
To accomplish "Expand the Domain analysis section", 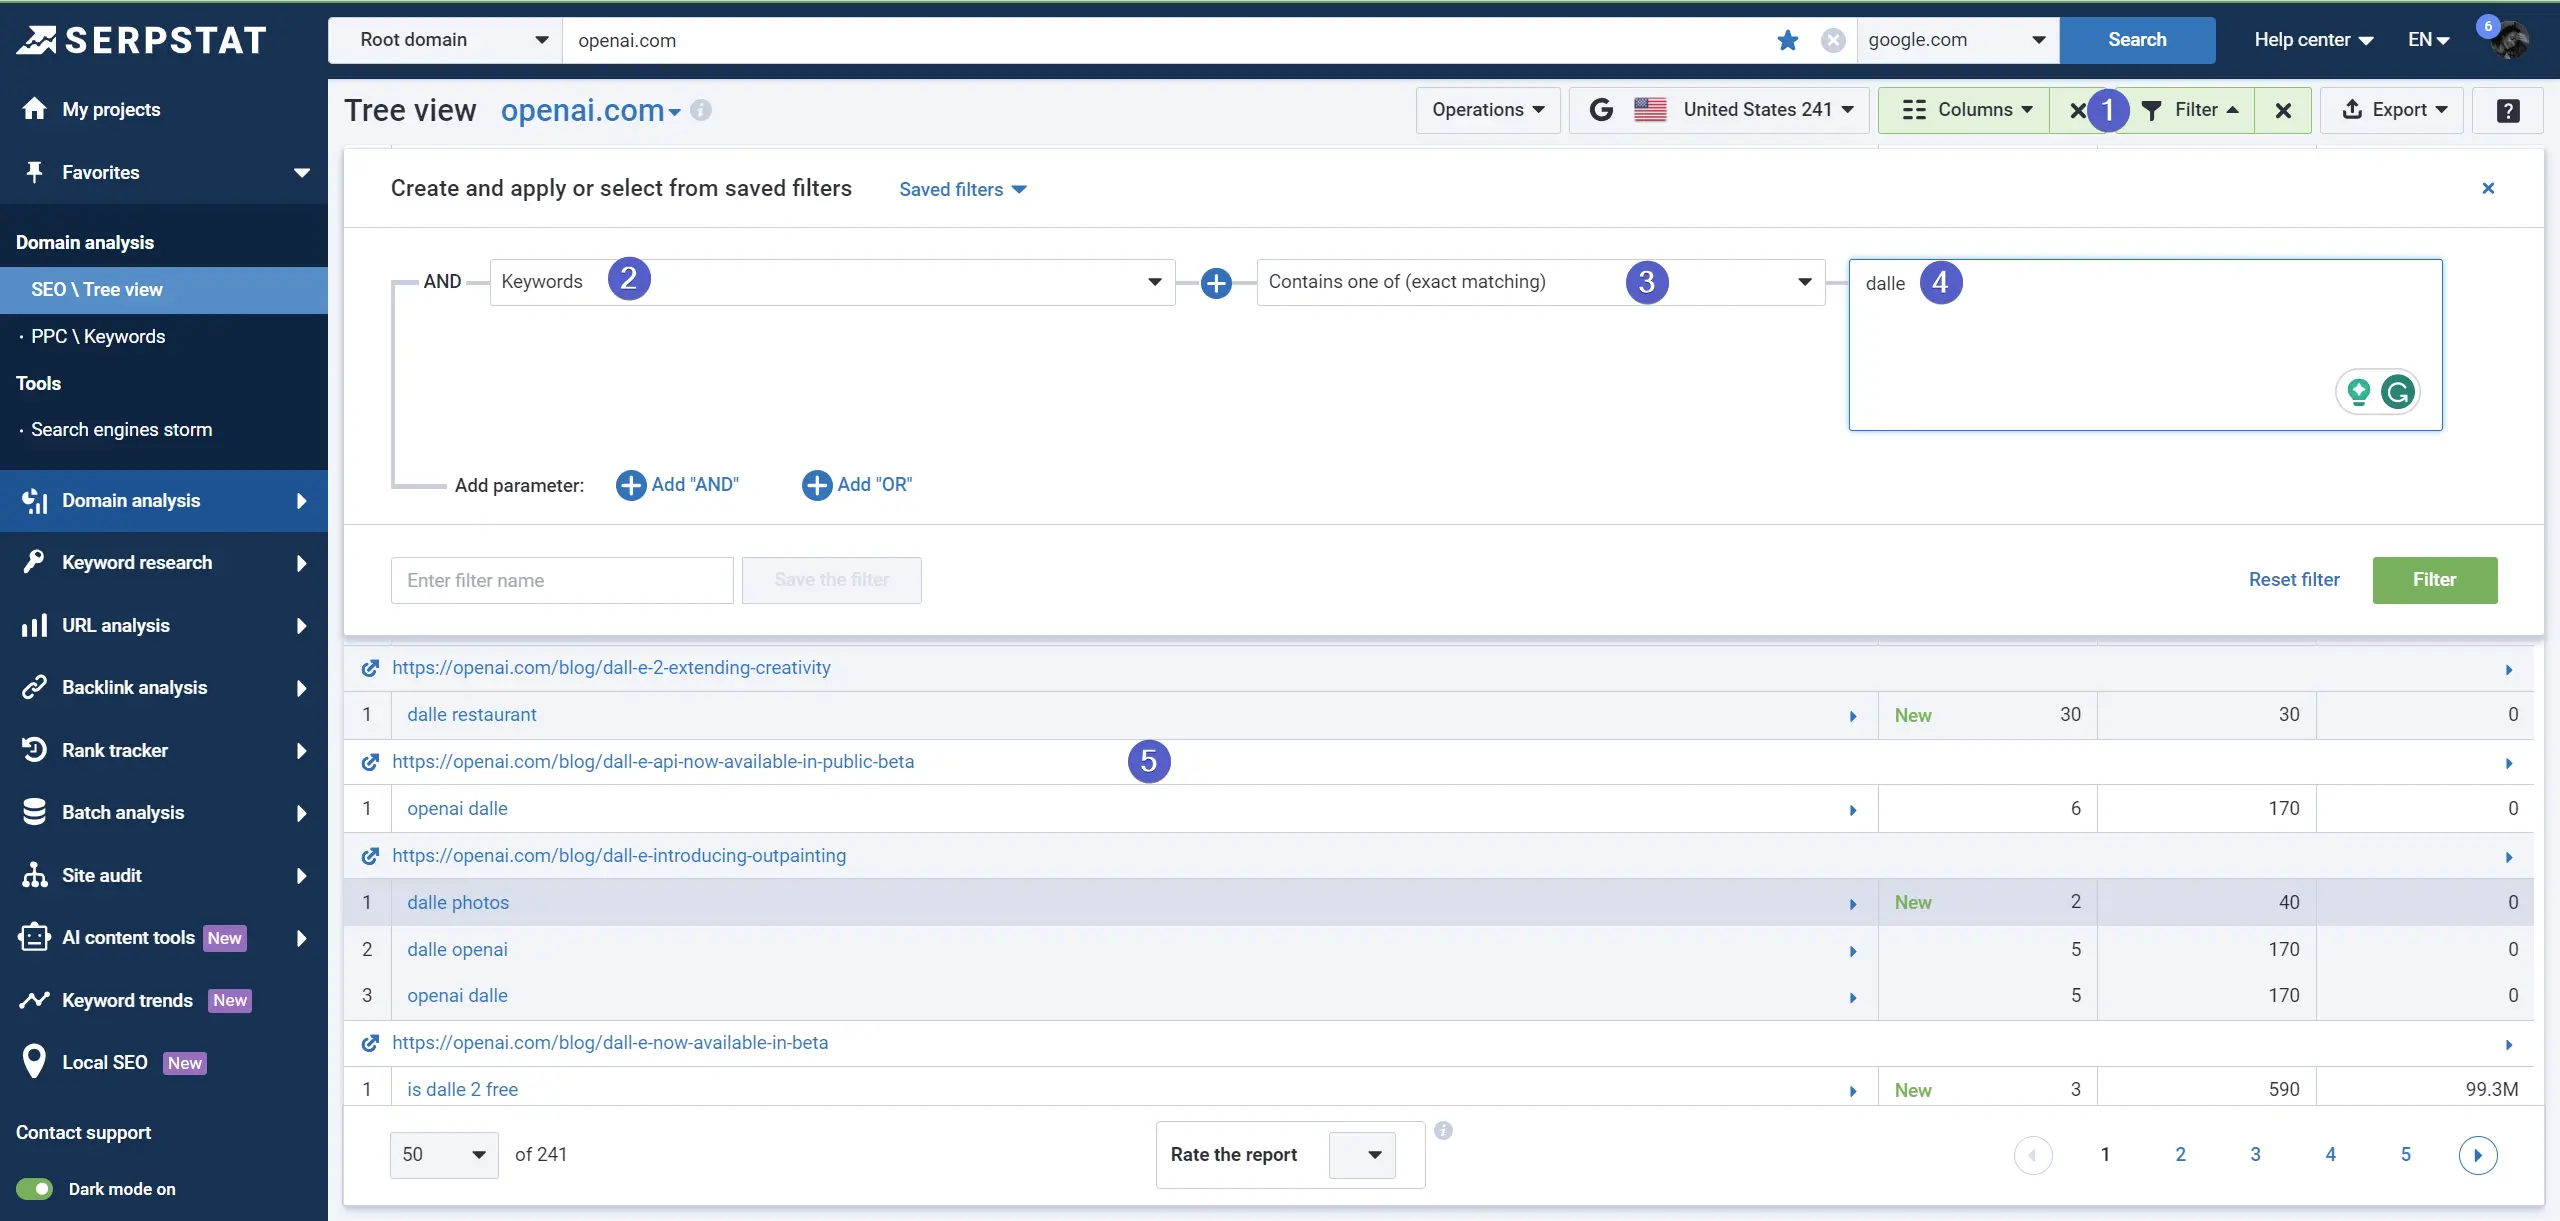I will pos(299,501).
